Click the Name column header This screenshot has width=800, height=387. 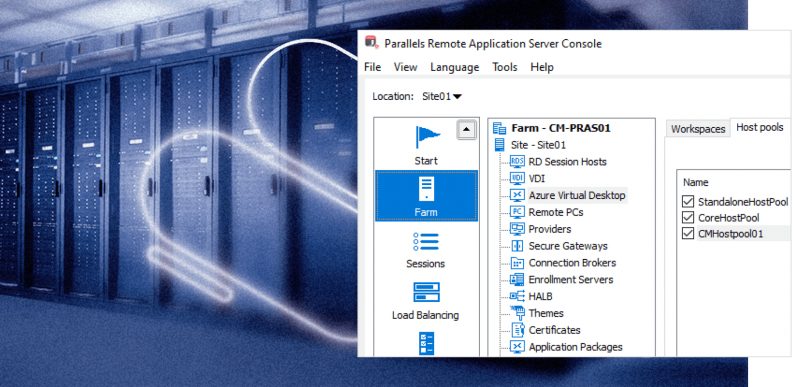click(696, 182)
